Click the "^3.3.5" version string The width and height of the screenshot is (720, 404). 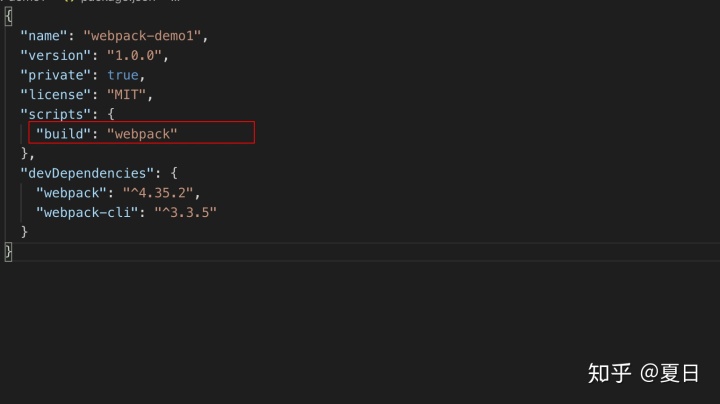click(x=185, y=213)
